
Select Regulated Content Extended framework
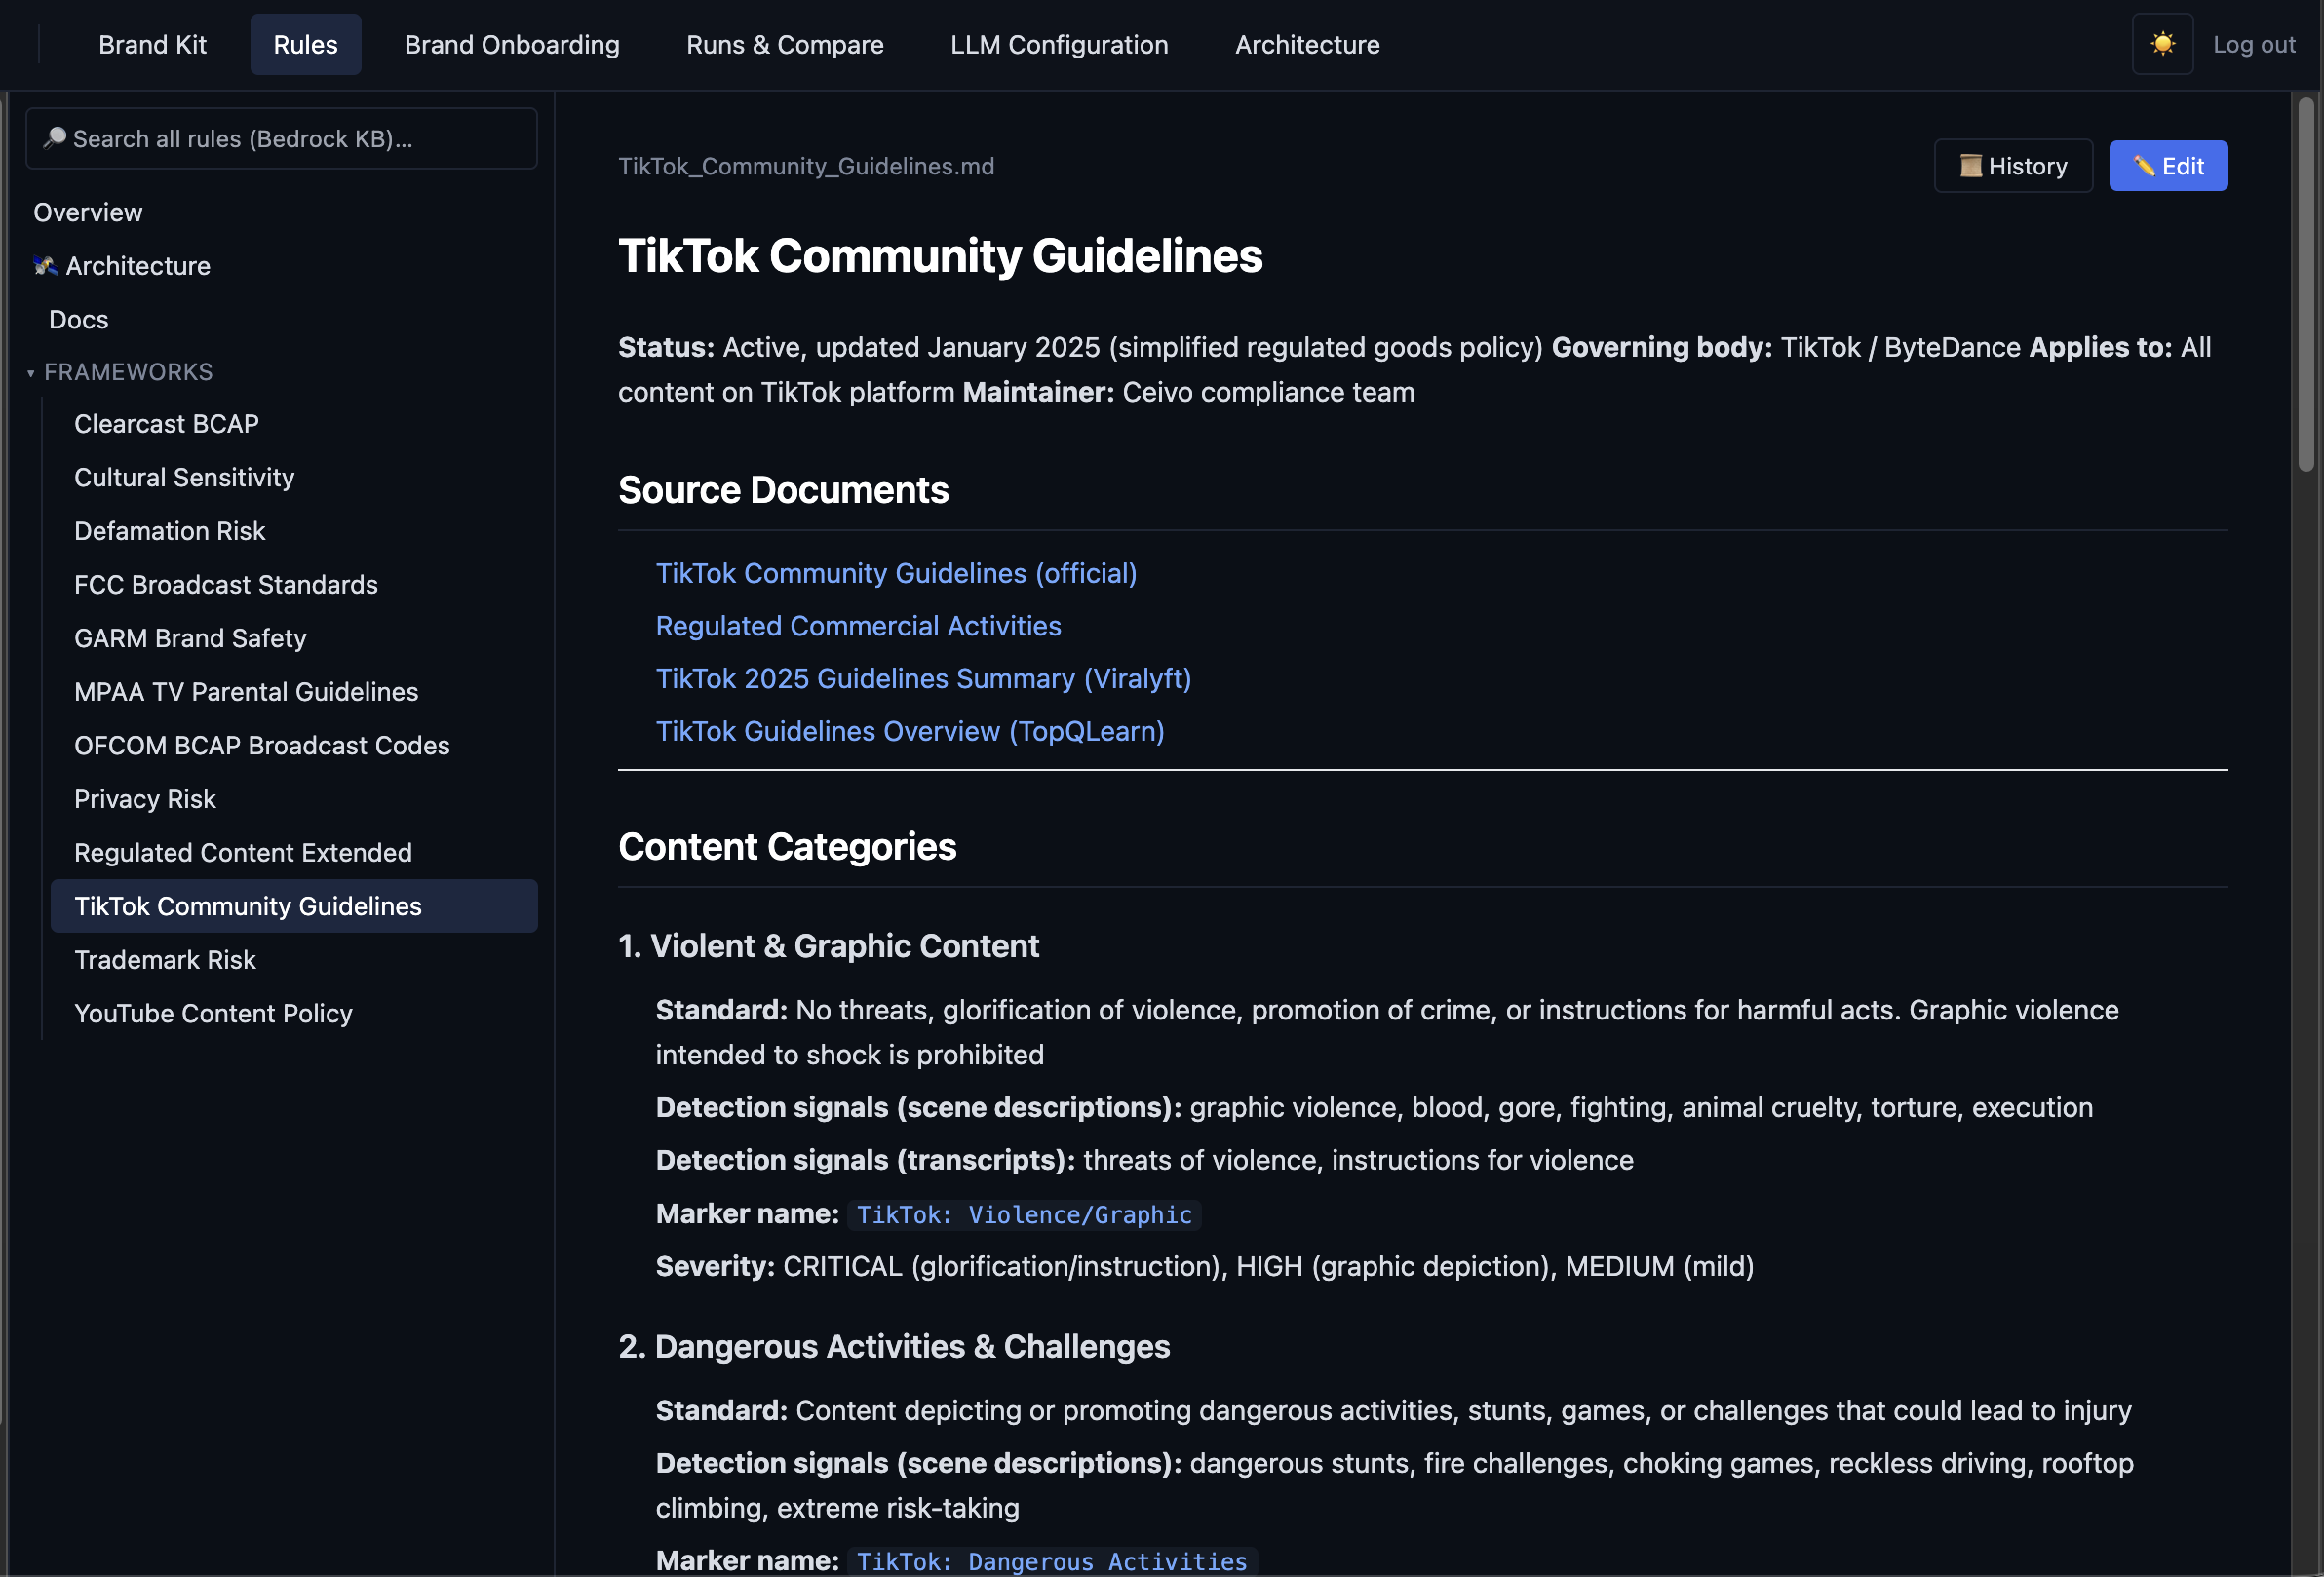click(x=294, y=852)
